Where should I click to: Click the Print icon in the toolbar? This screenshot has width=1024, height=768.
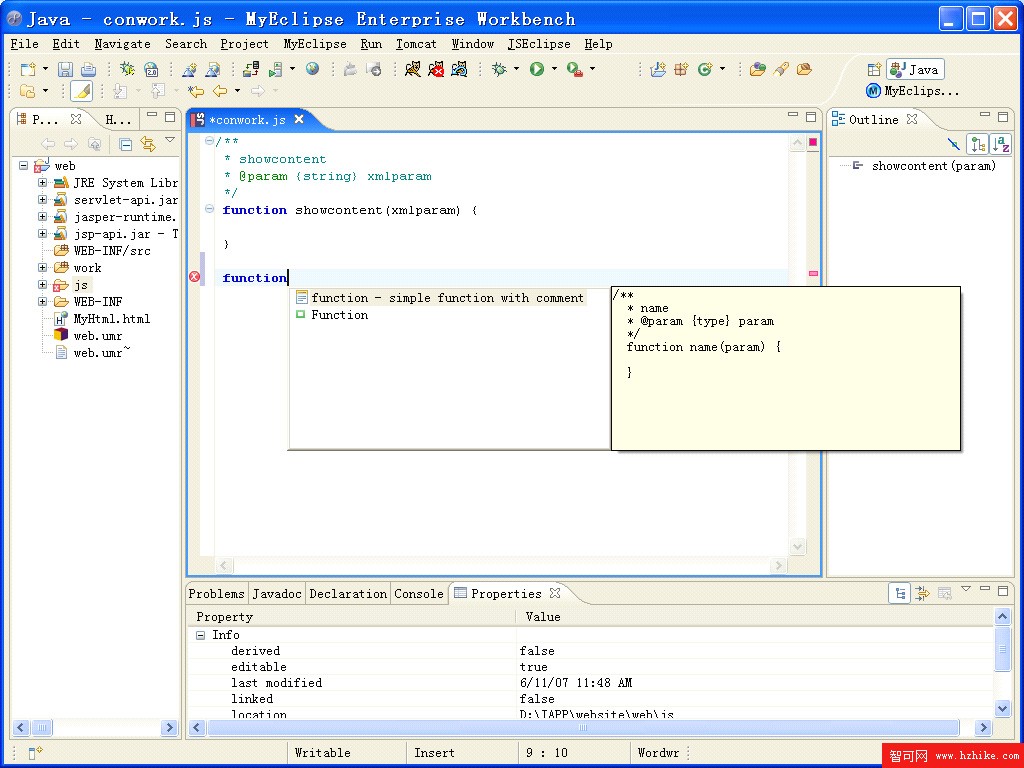[x=88, y=69]
